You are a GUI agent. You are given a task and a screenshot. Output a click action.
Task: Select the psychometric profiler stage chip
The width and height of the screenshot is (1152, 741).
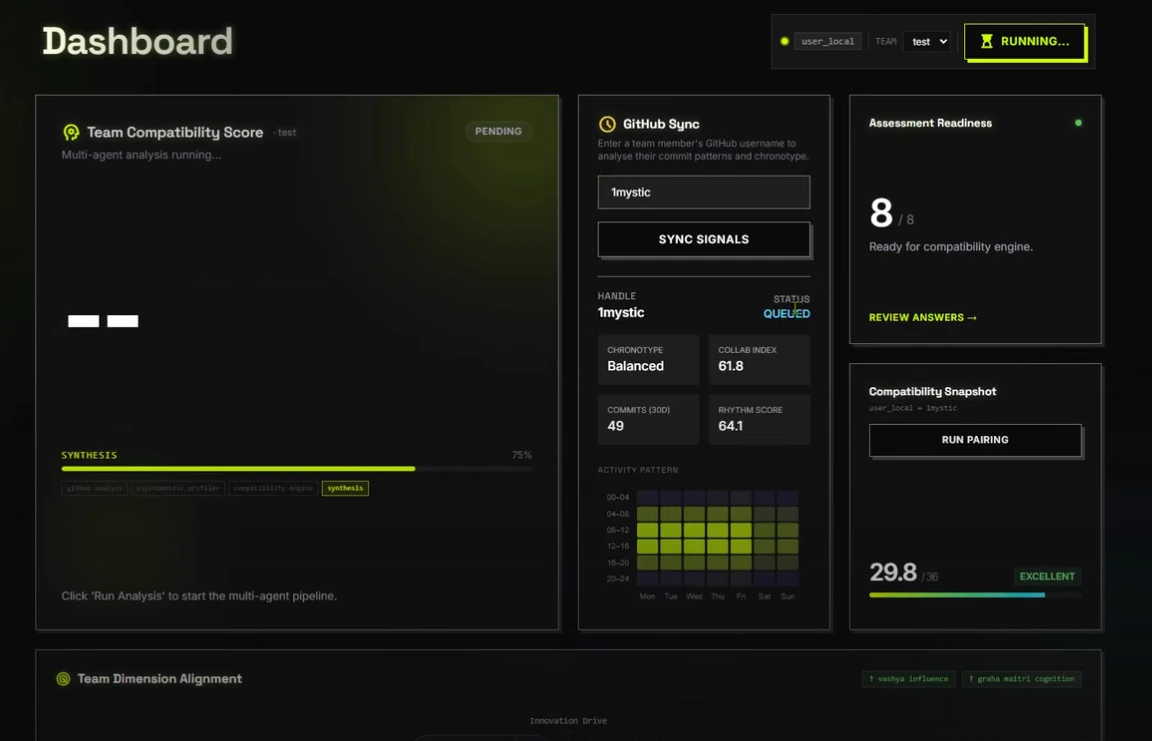click(178, 488)
